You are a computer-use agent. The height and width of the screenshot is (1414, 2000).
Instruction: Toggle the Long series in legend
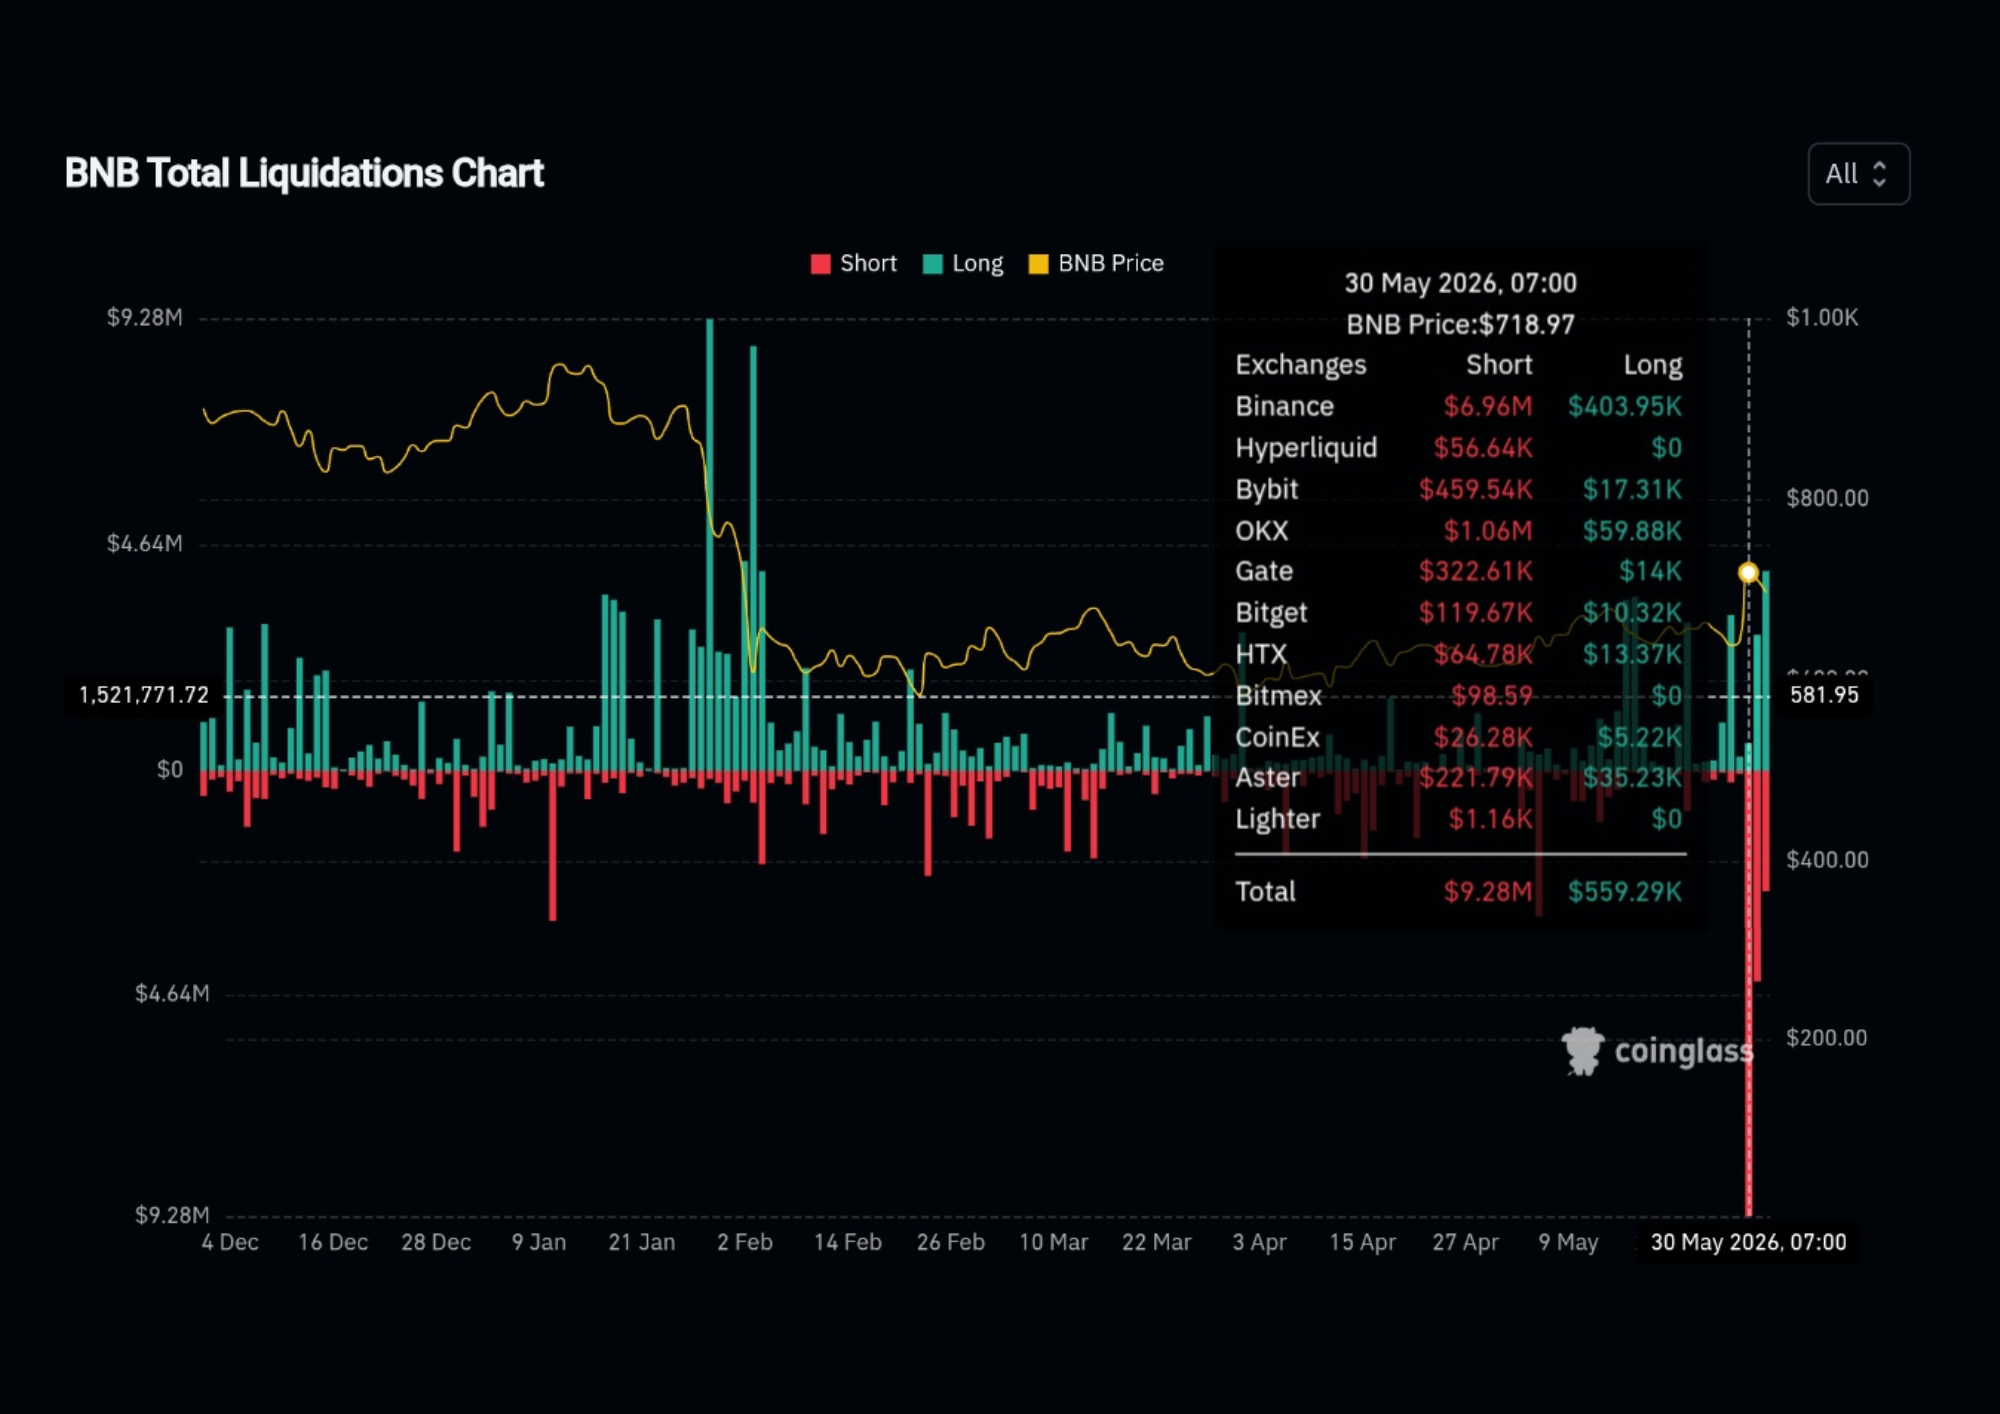click(963, 264)
